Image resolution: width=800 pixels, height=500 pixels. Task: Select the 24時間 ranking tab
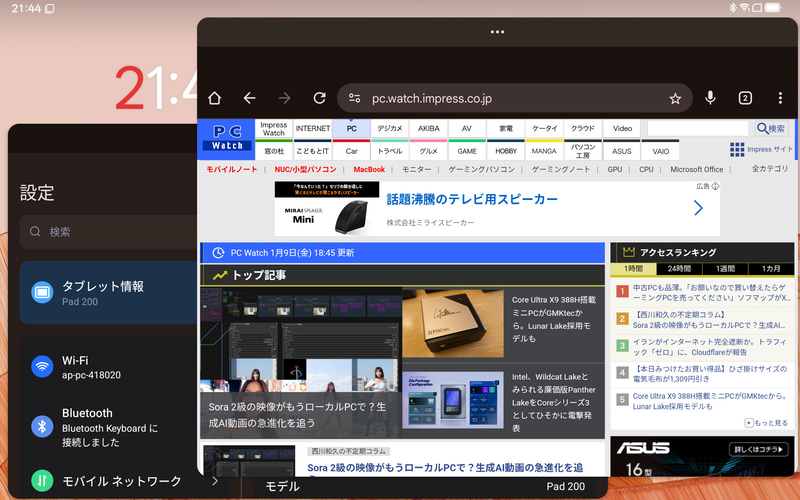tap(679, 268)
